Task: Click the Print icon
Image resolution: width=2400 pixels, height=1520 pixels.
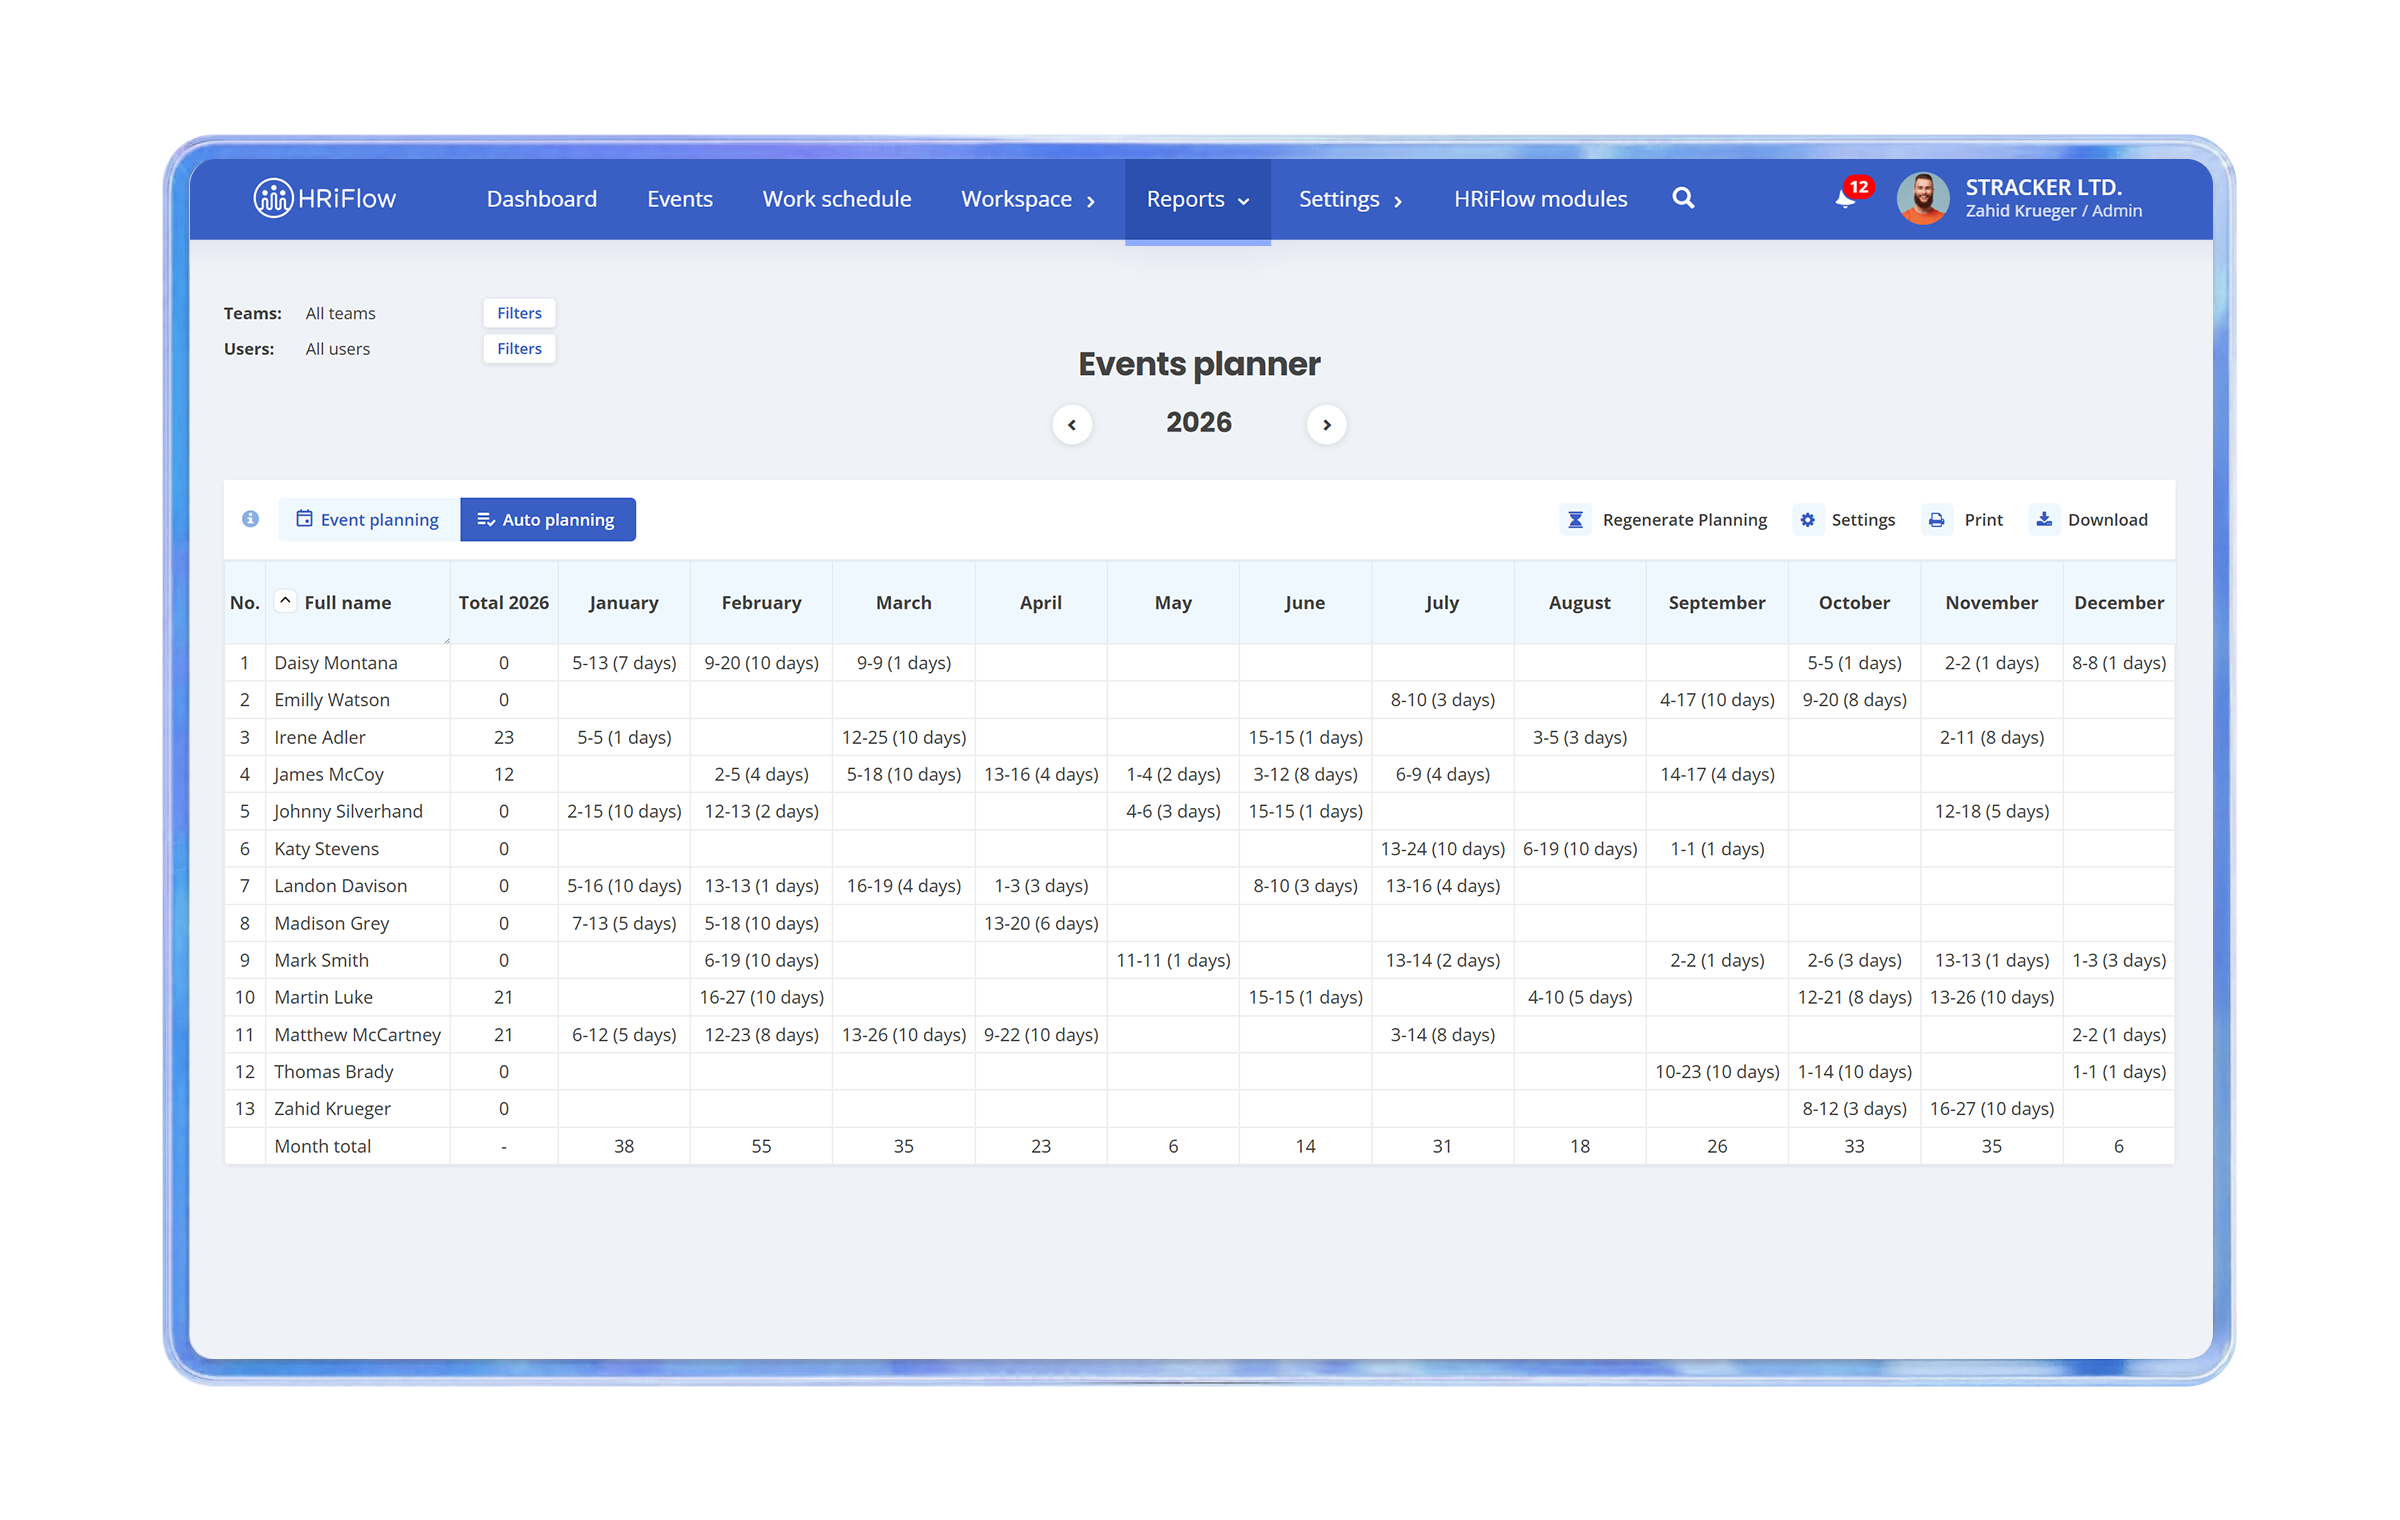Action: point(1937,519)
